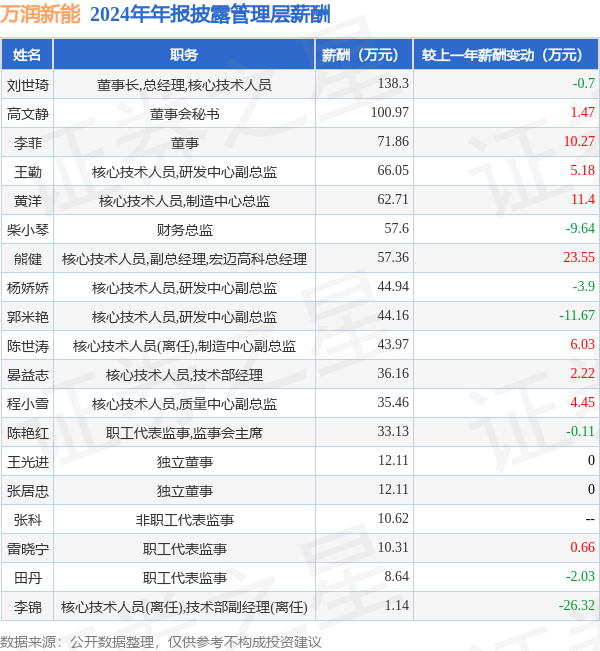The image size is (600, 651).
Task: Click the salary value 138.3
Action: (393, 83)
